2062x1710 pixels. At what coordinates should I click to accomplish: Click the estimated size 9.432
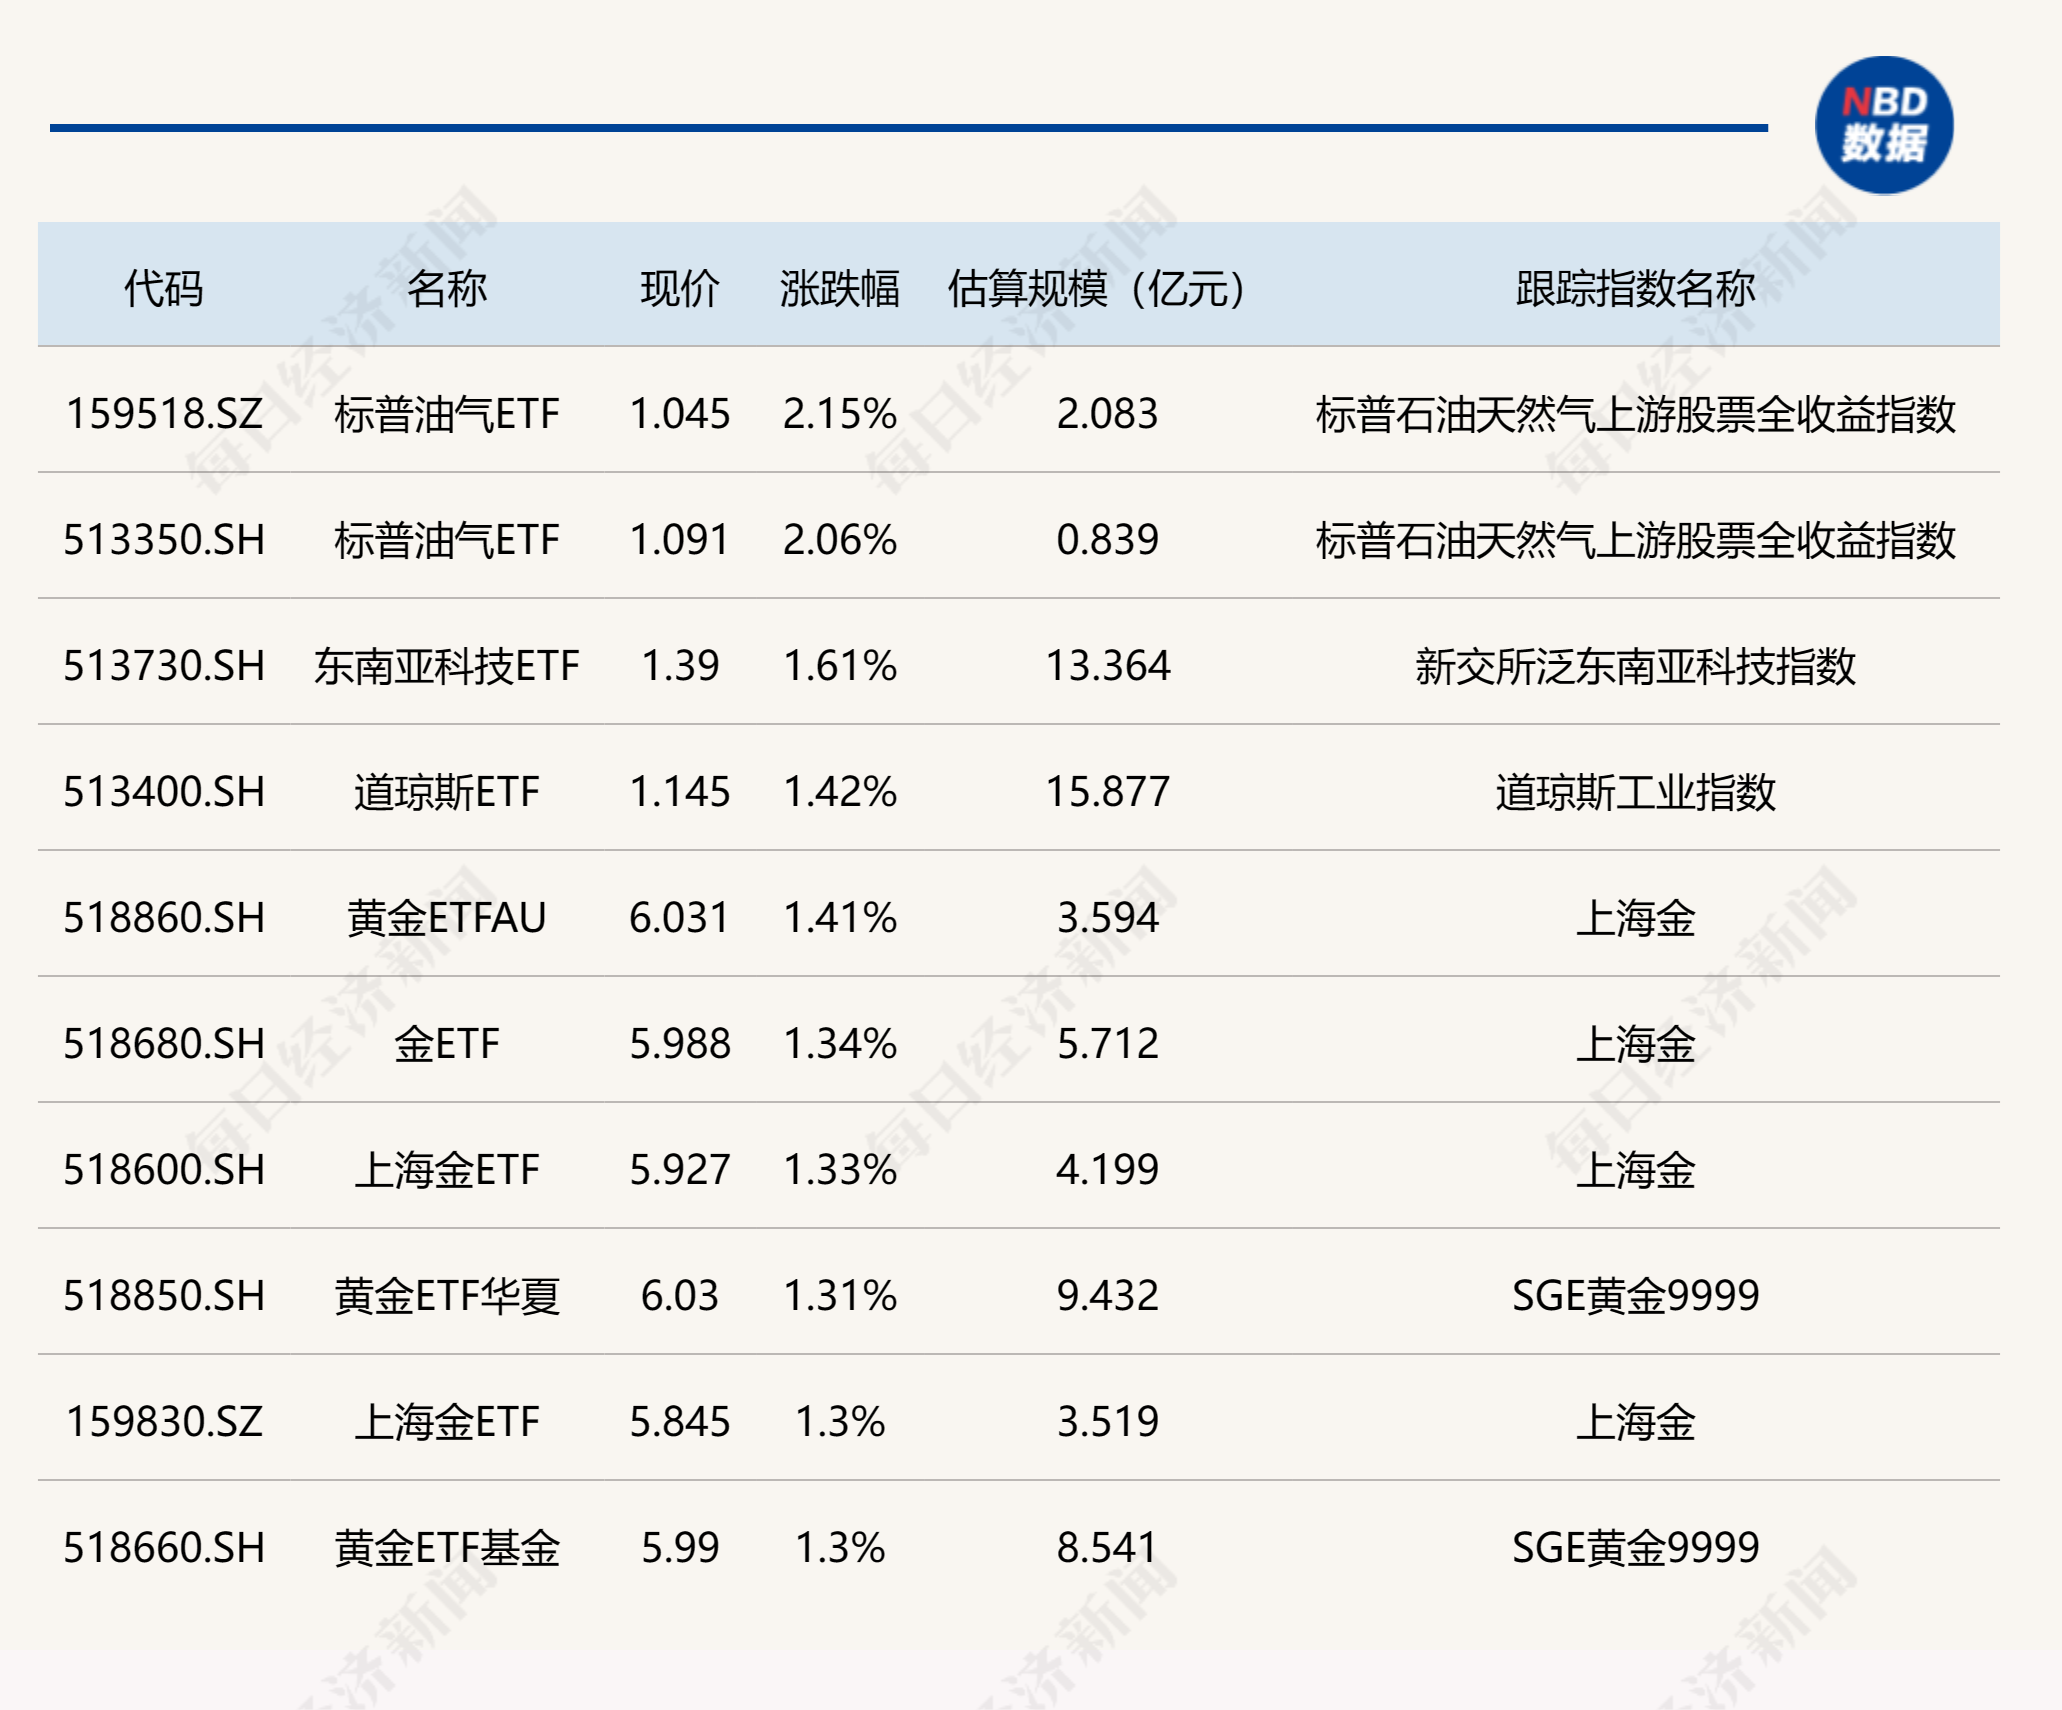tap(1107, 1296)
